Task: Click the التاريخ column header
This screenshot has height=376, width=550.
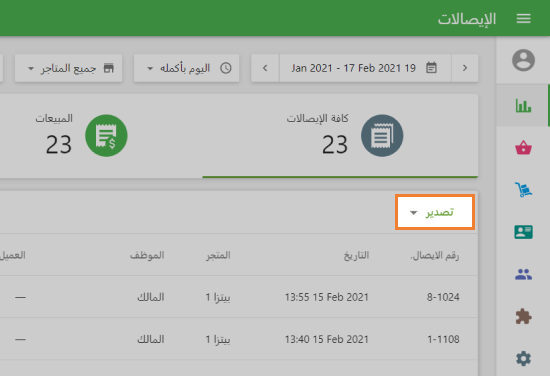Action: (x=356, y=255)
